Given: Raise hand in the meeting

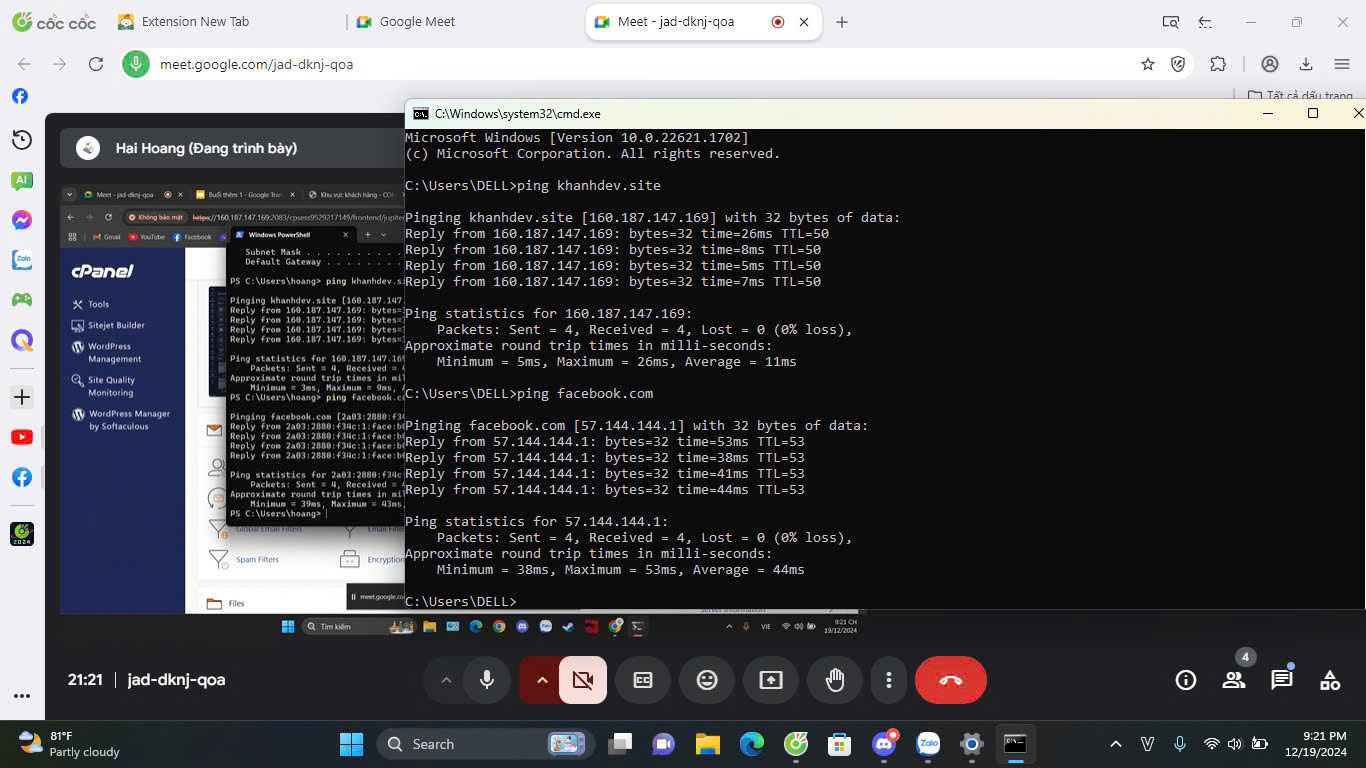Looking at the screenshot, I should pos(835,680).
